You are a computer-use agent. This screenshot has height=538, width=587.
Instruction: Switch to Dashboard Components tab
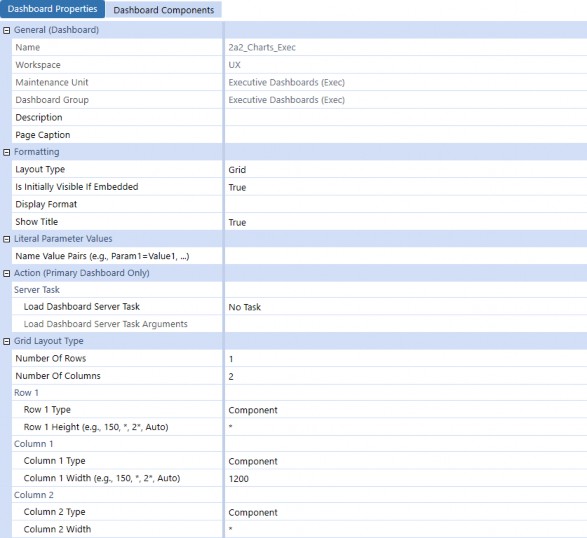coord(164,10)
